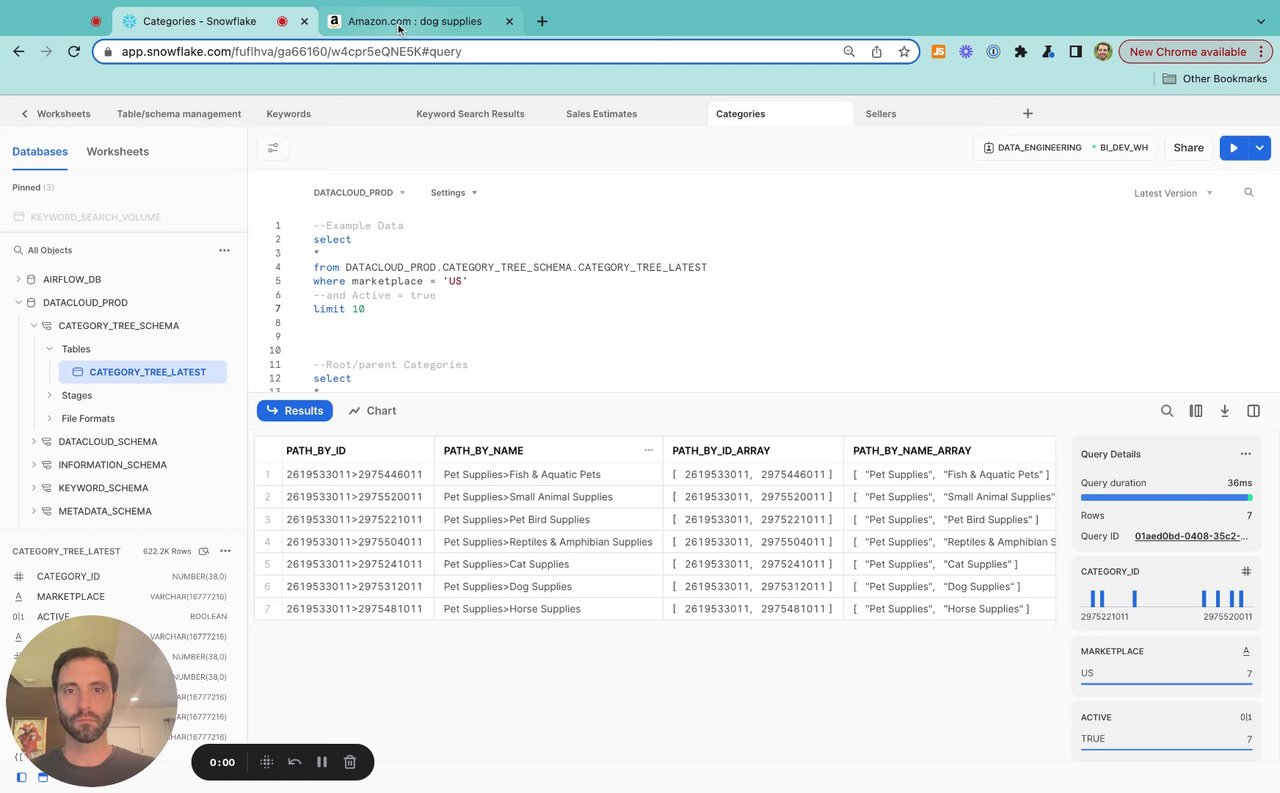The height and width of the screenshot is (793, 1280).
Task: Toggle the left sidebar panel icon
Action: click(x=22, y=777)
